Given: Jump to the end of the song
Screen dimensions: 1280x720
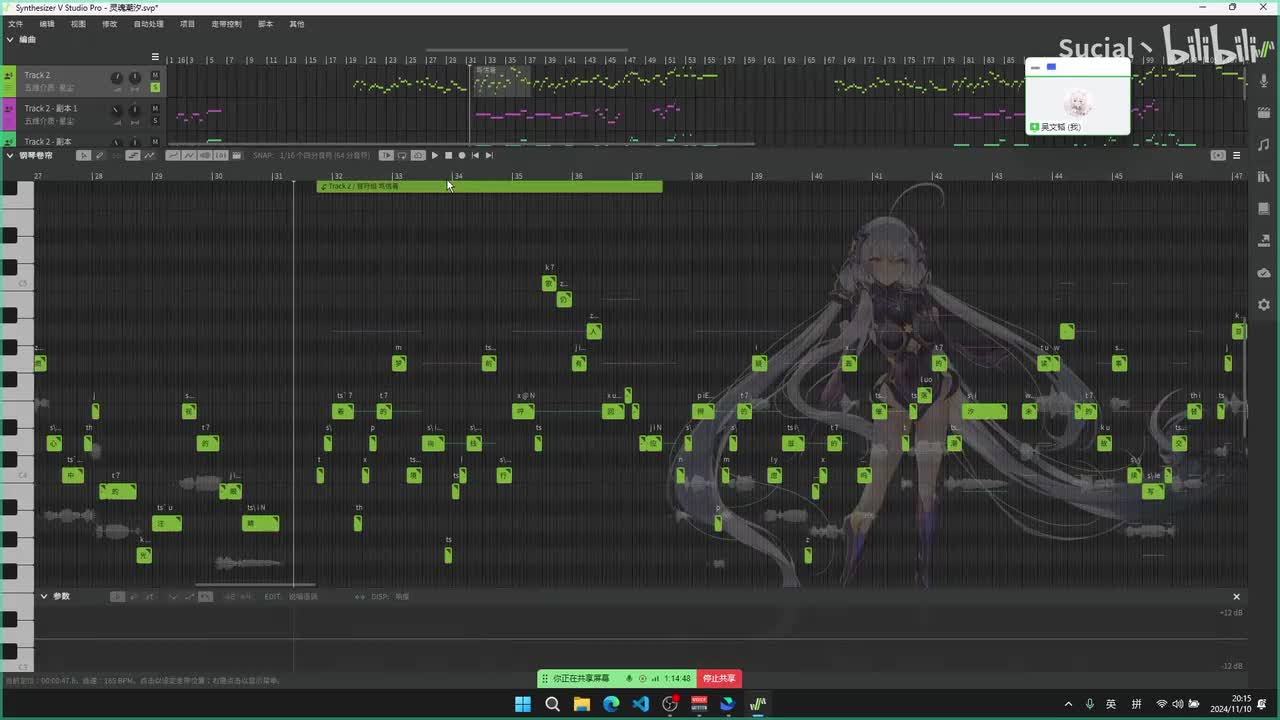Looking at the screenshot, I should (x=489, y=155).
